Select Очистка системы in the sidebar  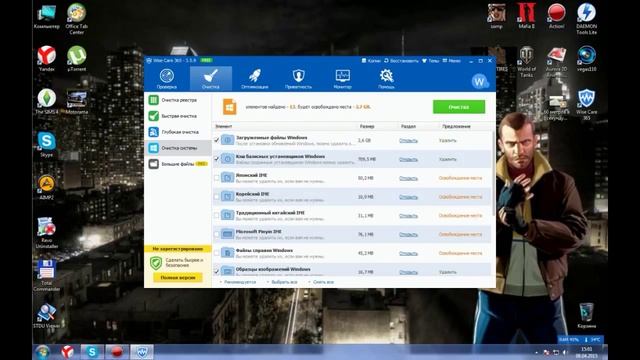click(178, 148)
